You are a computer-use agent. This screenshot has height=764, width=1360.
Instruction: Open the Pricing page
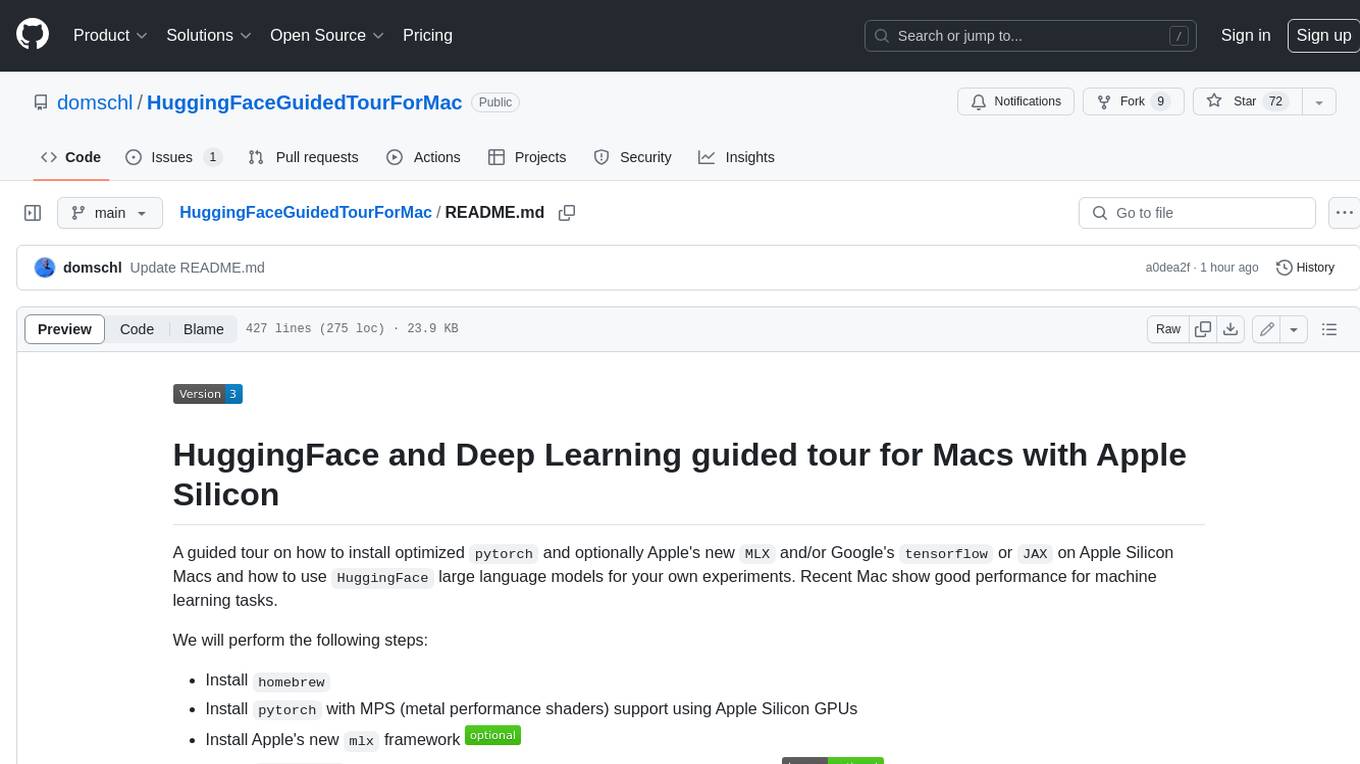click(427, 35)
